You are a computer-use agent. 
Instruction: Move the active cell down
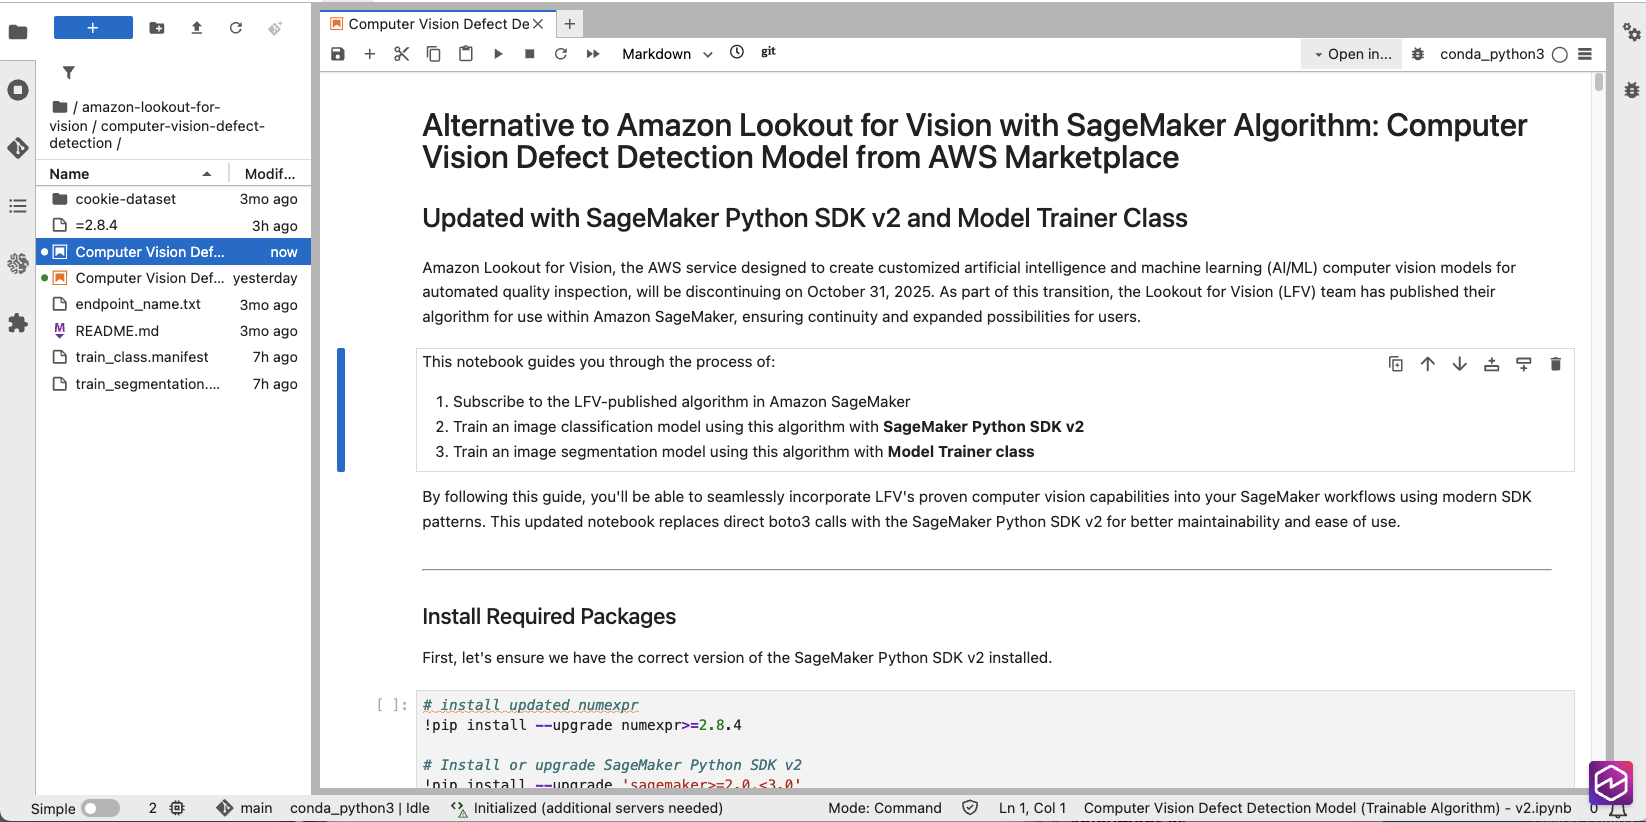click(1459, 364)
